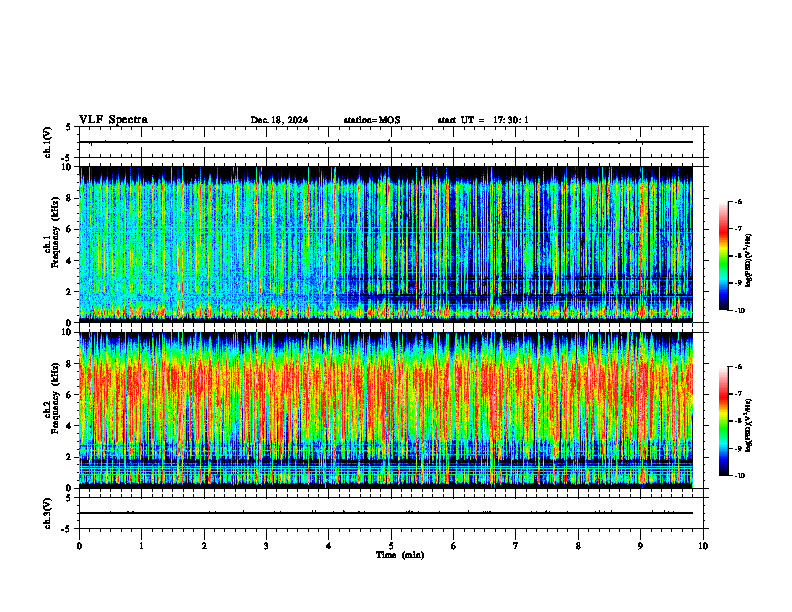Click the "-6" label on ch.1 color bar
Screen dimensions: 792x612
click(x=738, y=202)
